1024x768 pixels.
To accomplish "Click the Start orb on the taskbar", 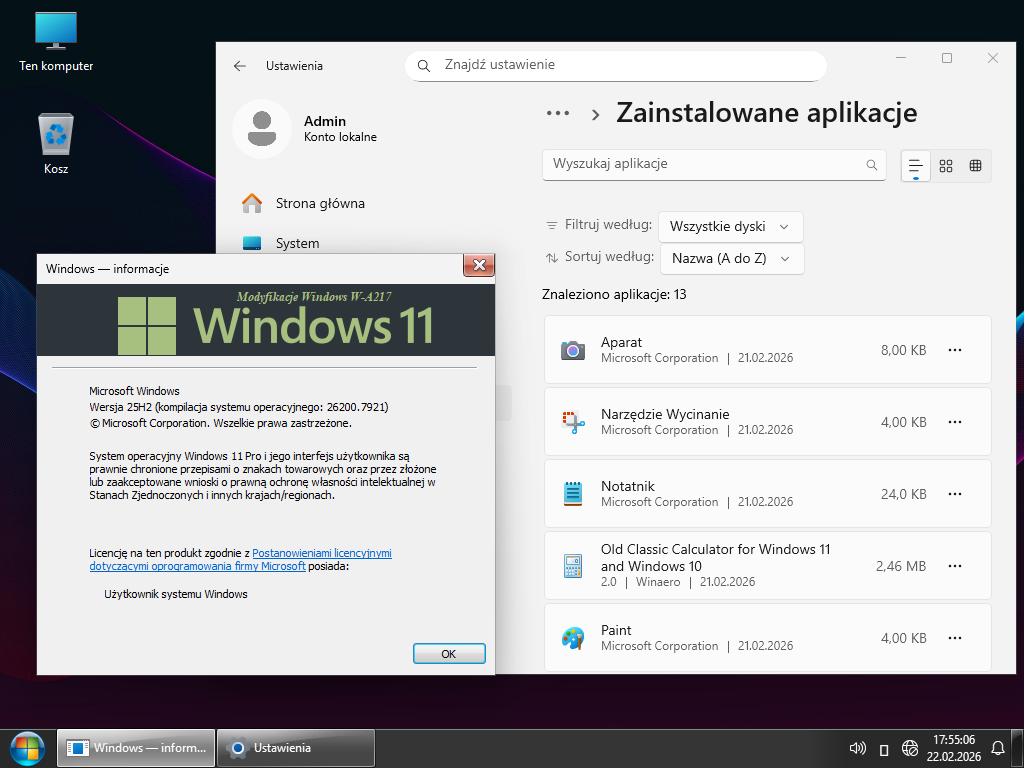I will pos(27,747).
